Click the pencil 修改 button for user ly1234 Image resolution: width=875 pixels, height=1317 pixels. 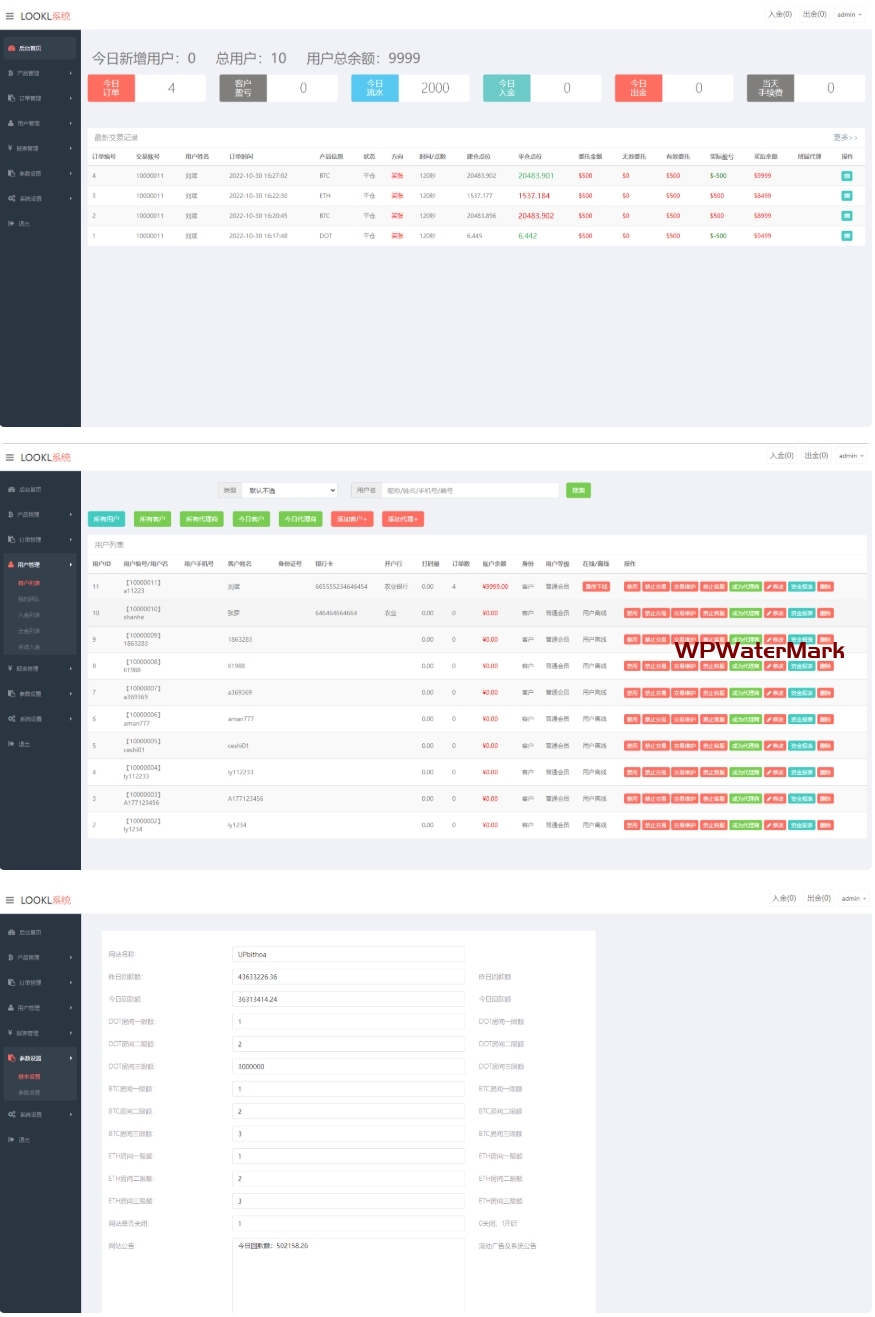(775, 825)
